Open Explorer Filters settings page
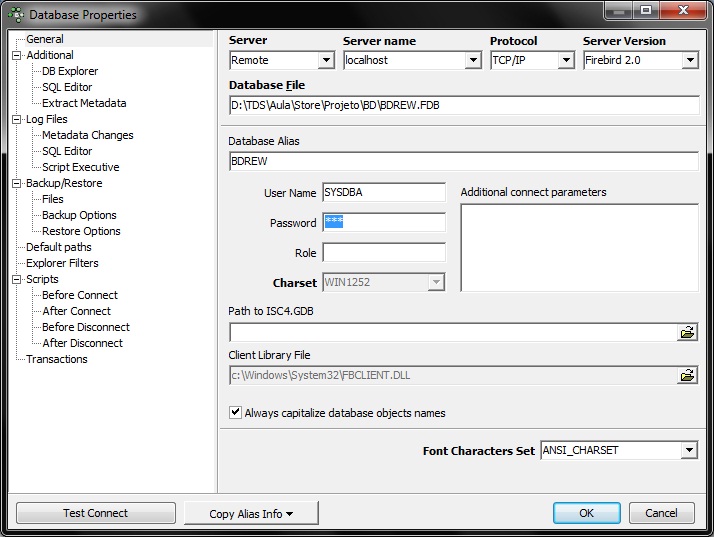714x537 pixels. [x=62, y=263]
